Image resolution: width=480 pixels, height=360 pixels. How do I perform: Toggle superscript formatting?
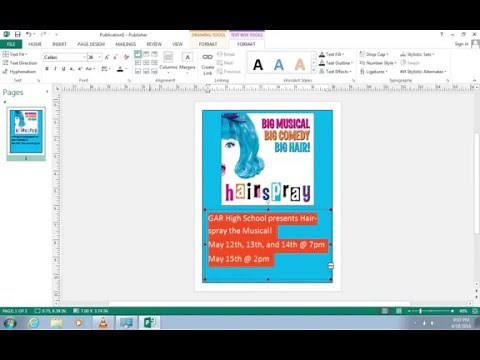80,69
